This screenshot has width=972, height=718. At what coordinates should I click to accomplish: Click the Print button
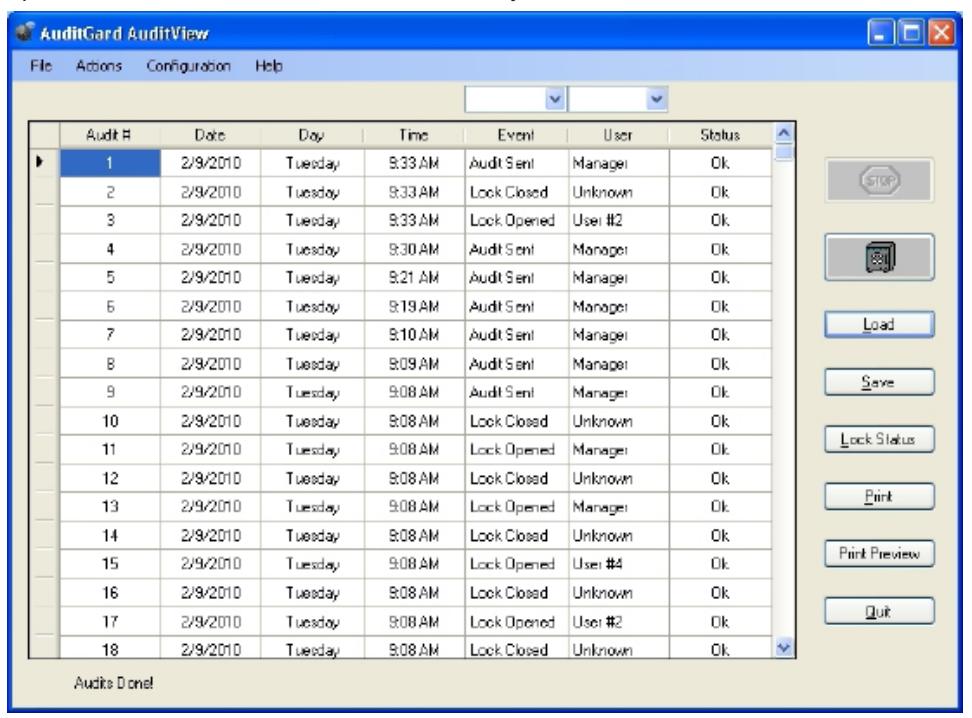coord(879,496)
